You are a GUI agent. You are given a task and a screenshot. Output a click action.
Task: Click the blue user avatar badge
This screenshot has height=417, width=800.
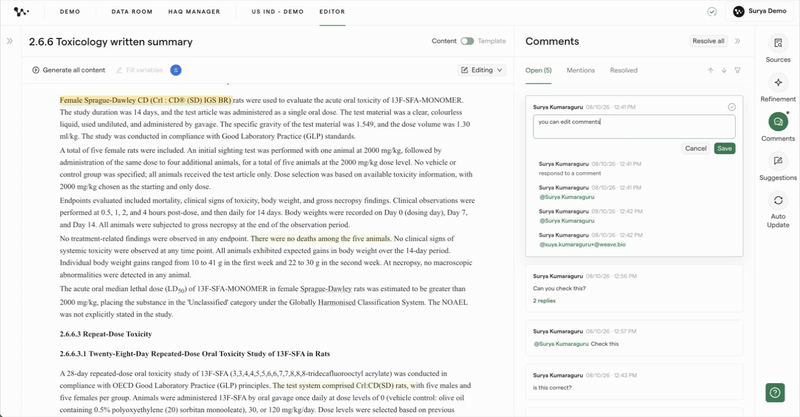[x=176, y=70]
